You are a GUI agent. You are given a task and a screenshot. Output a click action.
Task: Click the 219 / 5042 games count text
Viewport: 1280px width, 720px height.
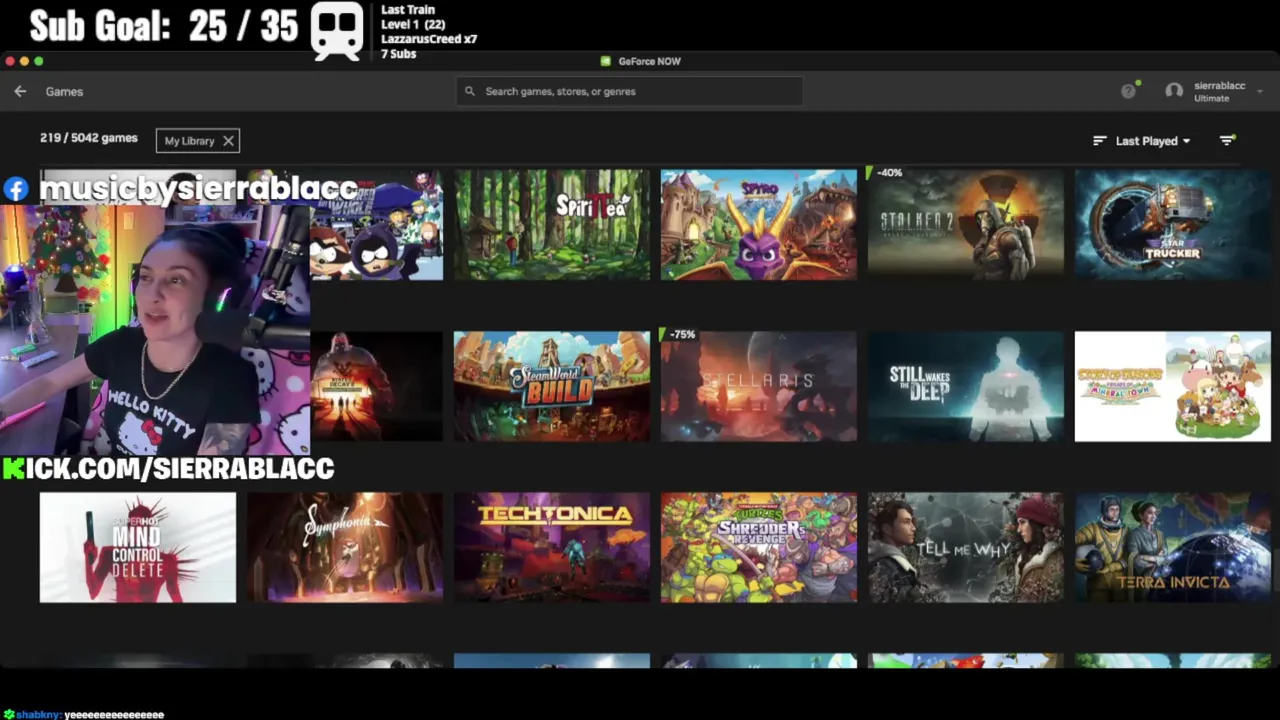pyautogui.click(x=89, y=138)
